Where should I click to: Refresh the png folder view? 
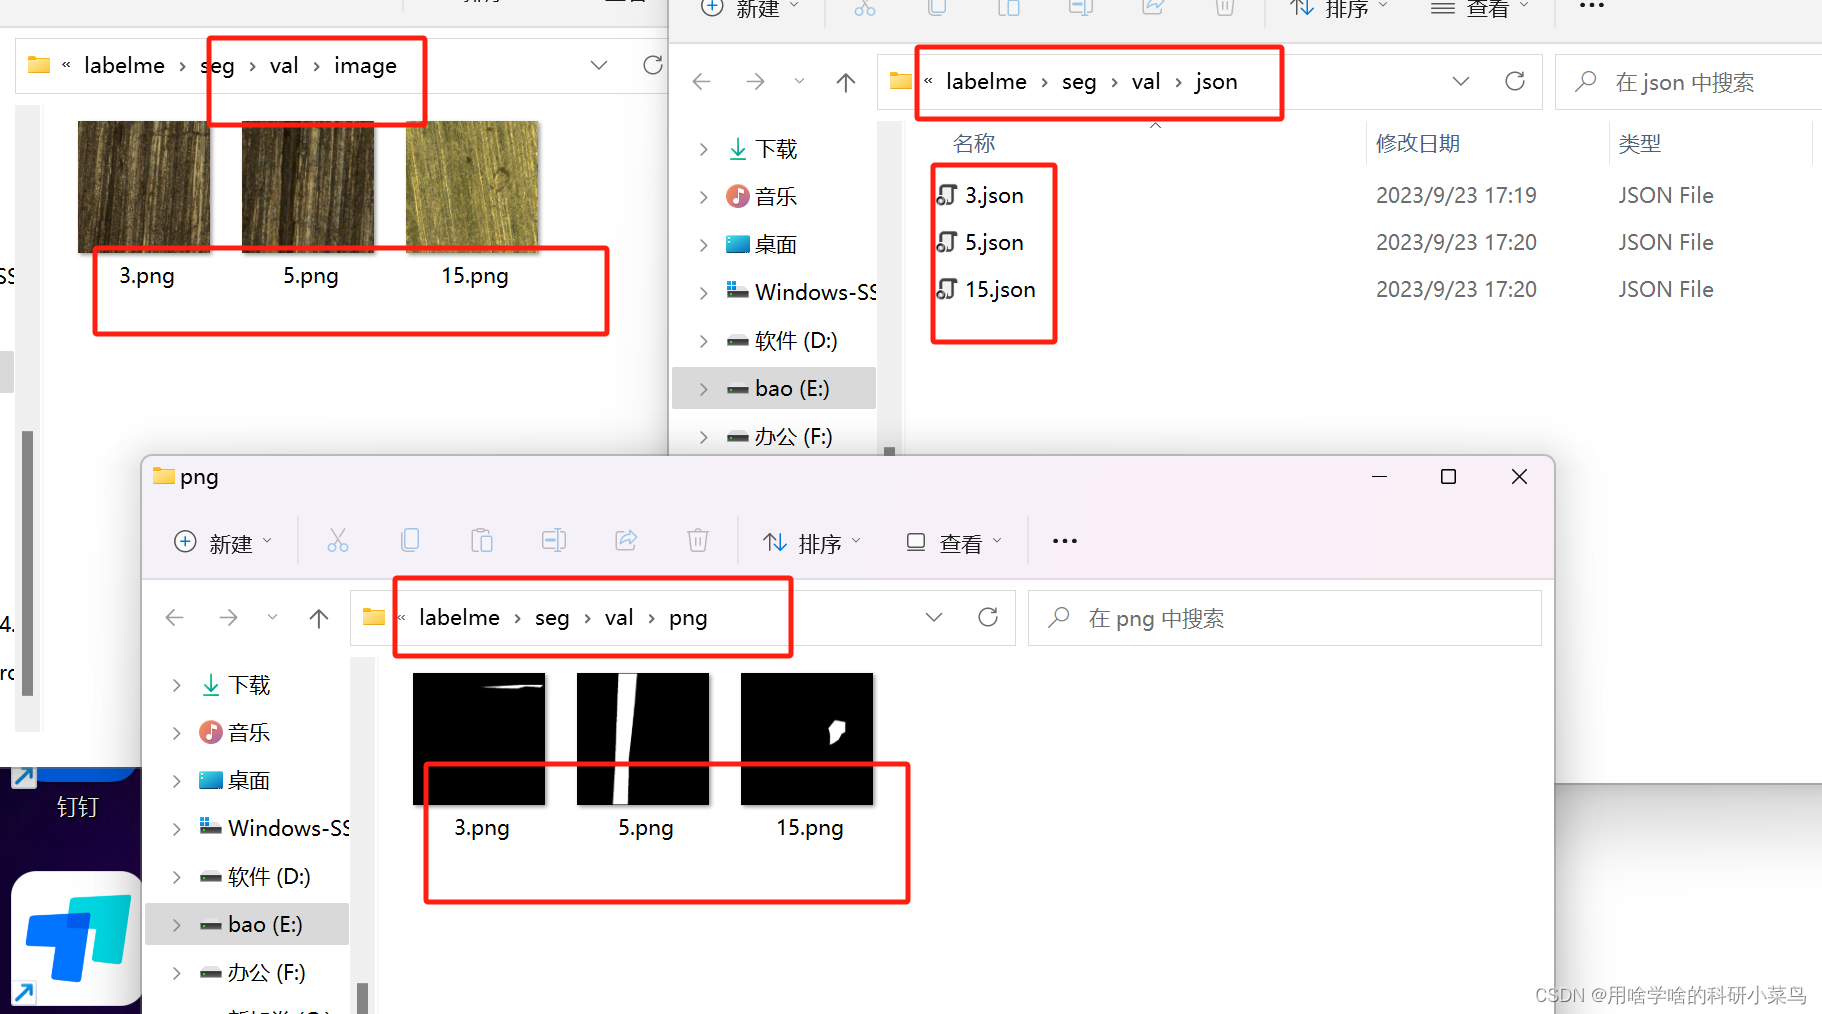(x=988, y=617)
